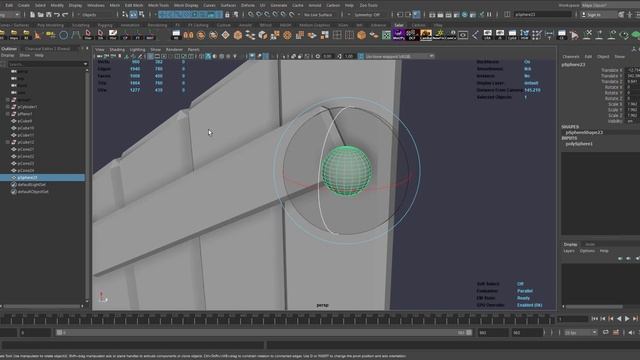The width and height of the screenshot is (640, 360).
Task: Switch to the Rigging shelf tab
Action: [105, 25]
